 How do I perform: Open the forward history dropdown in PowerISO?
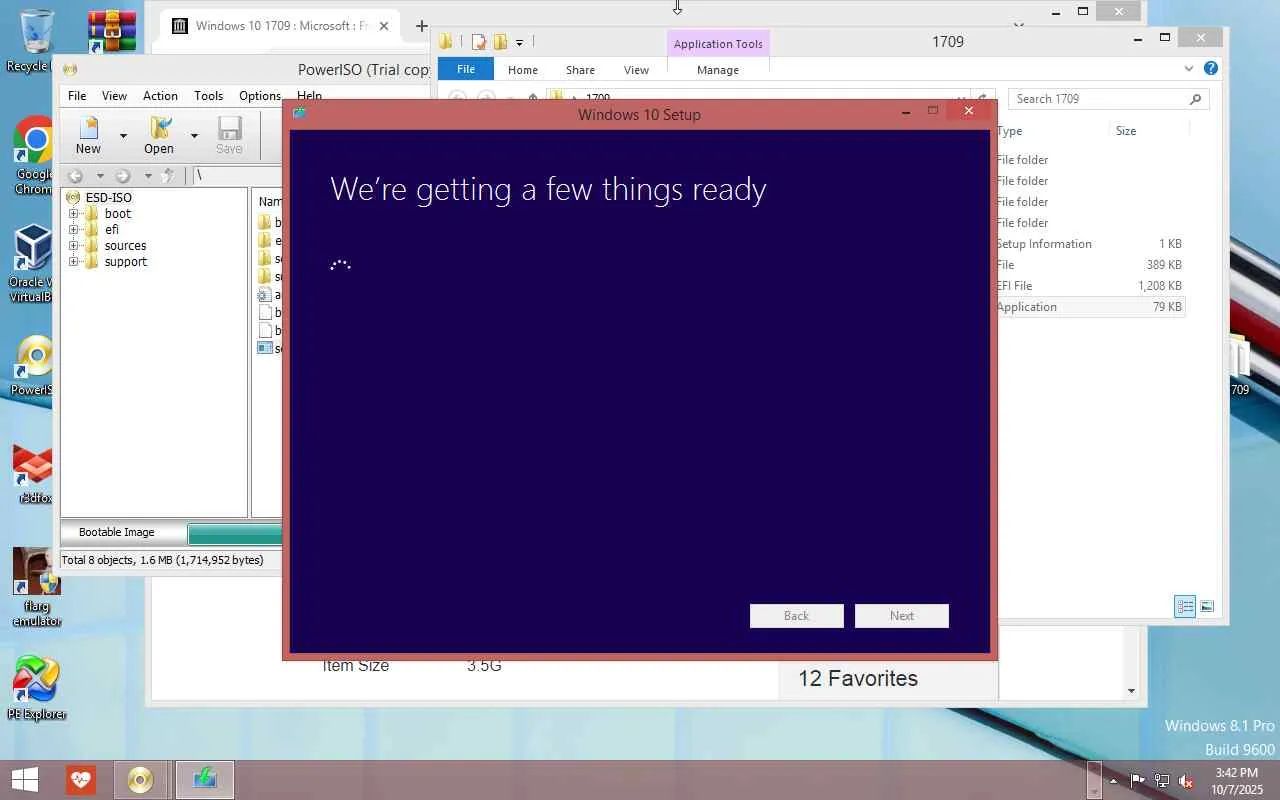(148, 176)
